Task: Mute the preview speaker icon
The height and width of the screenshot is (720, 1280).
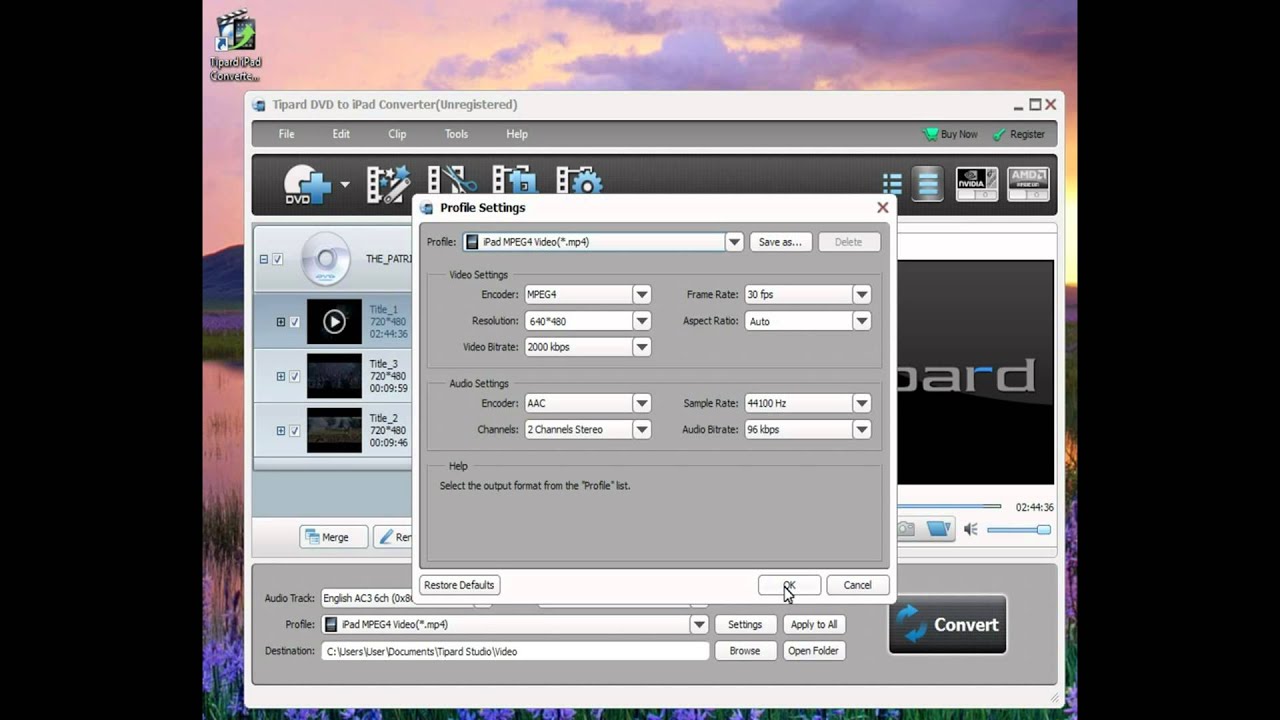Action: pos(970,529)
